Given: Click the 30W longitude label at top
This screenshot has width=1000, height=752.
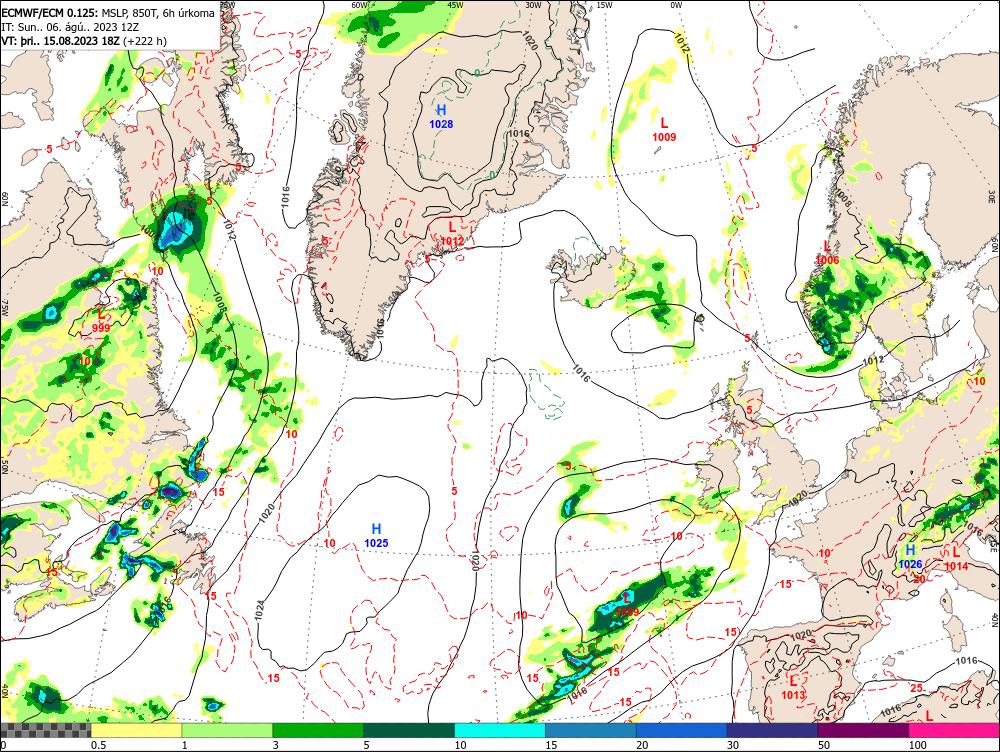Looking at the screenshot, I should pos(533,5).
